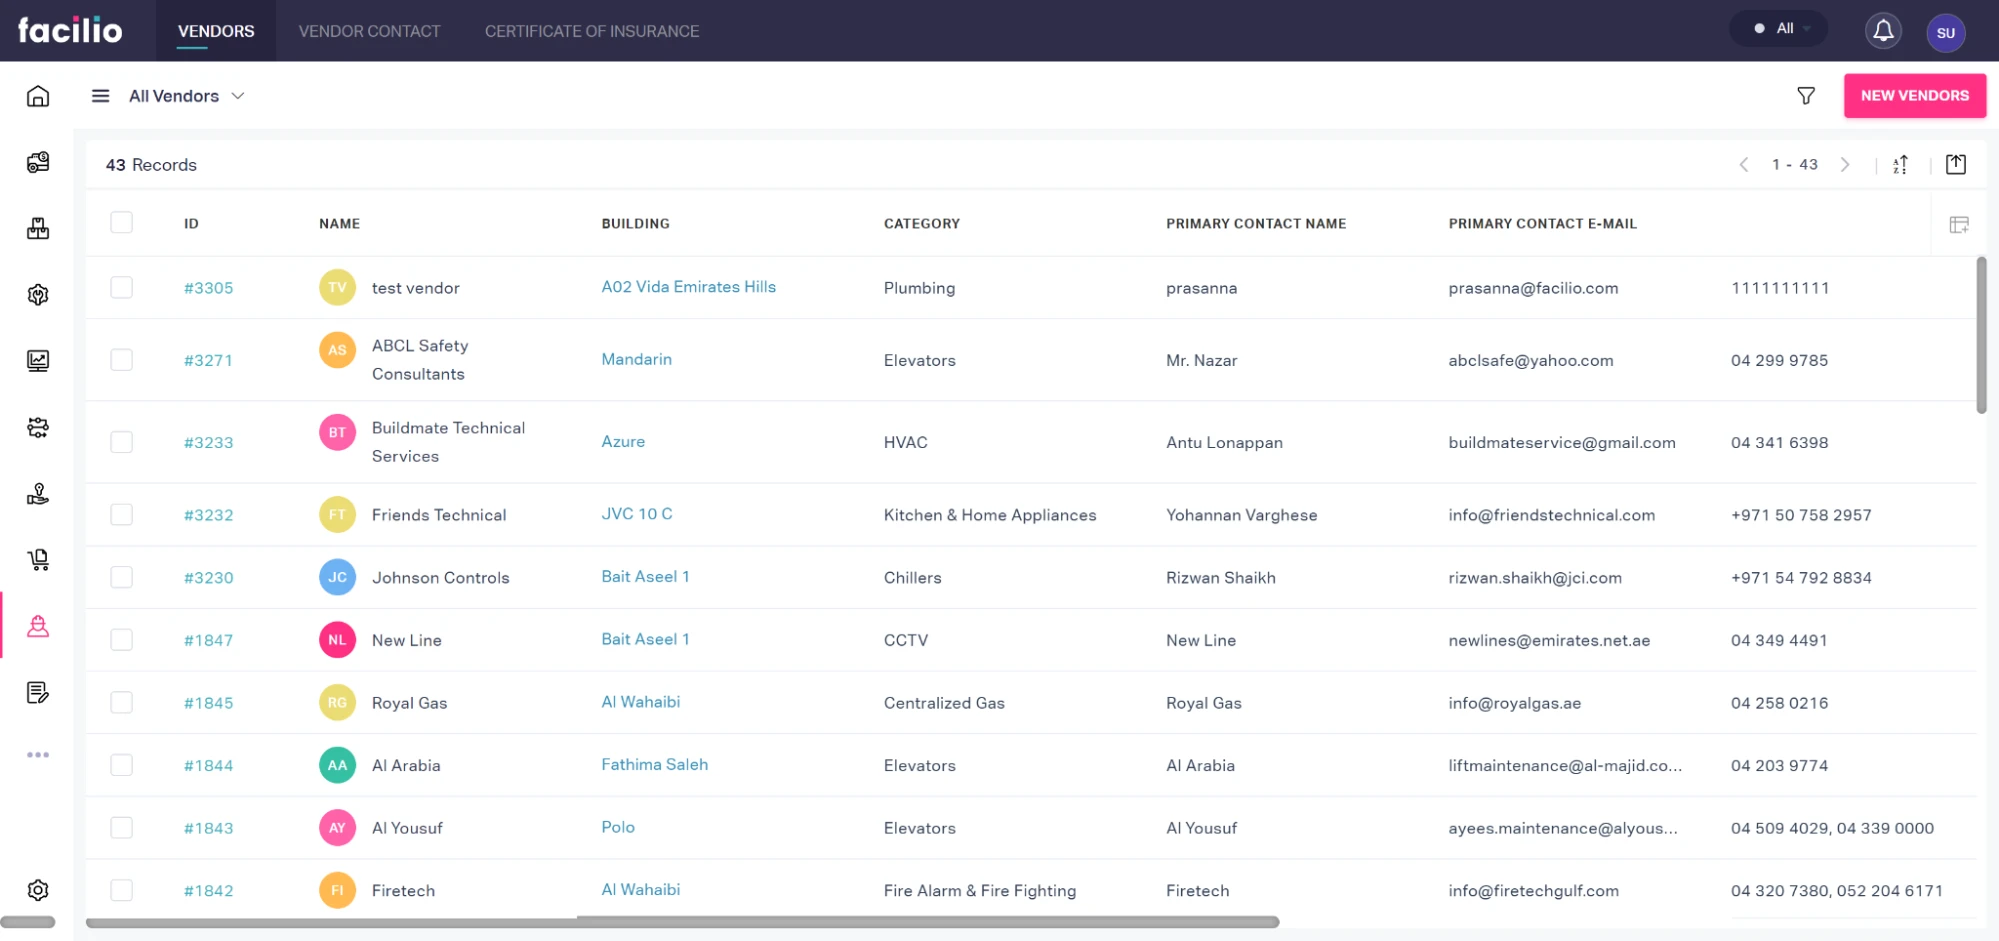The image size is (1999, 941).
Task: Check the select-all checkbox in header
Action: 121,223
